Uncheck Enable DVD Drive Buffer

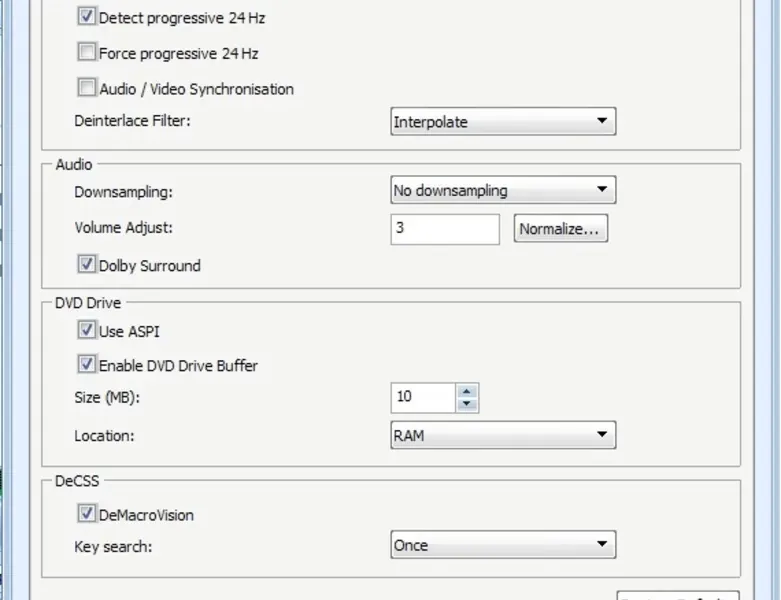click(87, 365)
